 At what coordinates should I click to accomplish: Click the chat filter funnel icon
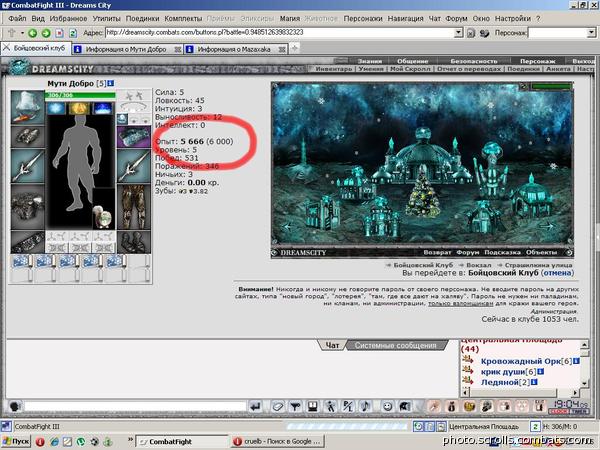tap(295, 406)
